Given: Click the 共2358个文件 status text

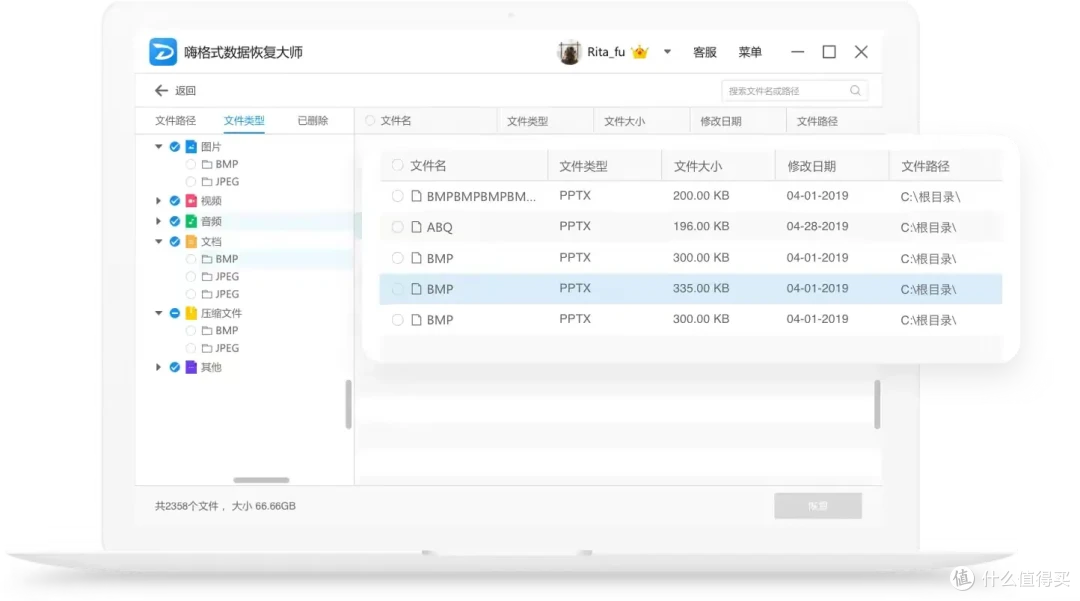Looking at the screenshot, I should (x=186, y=506).
